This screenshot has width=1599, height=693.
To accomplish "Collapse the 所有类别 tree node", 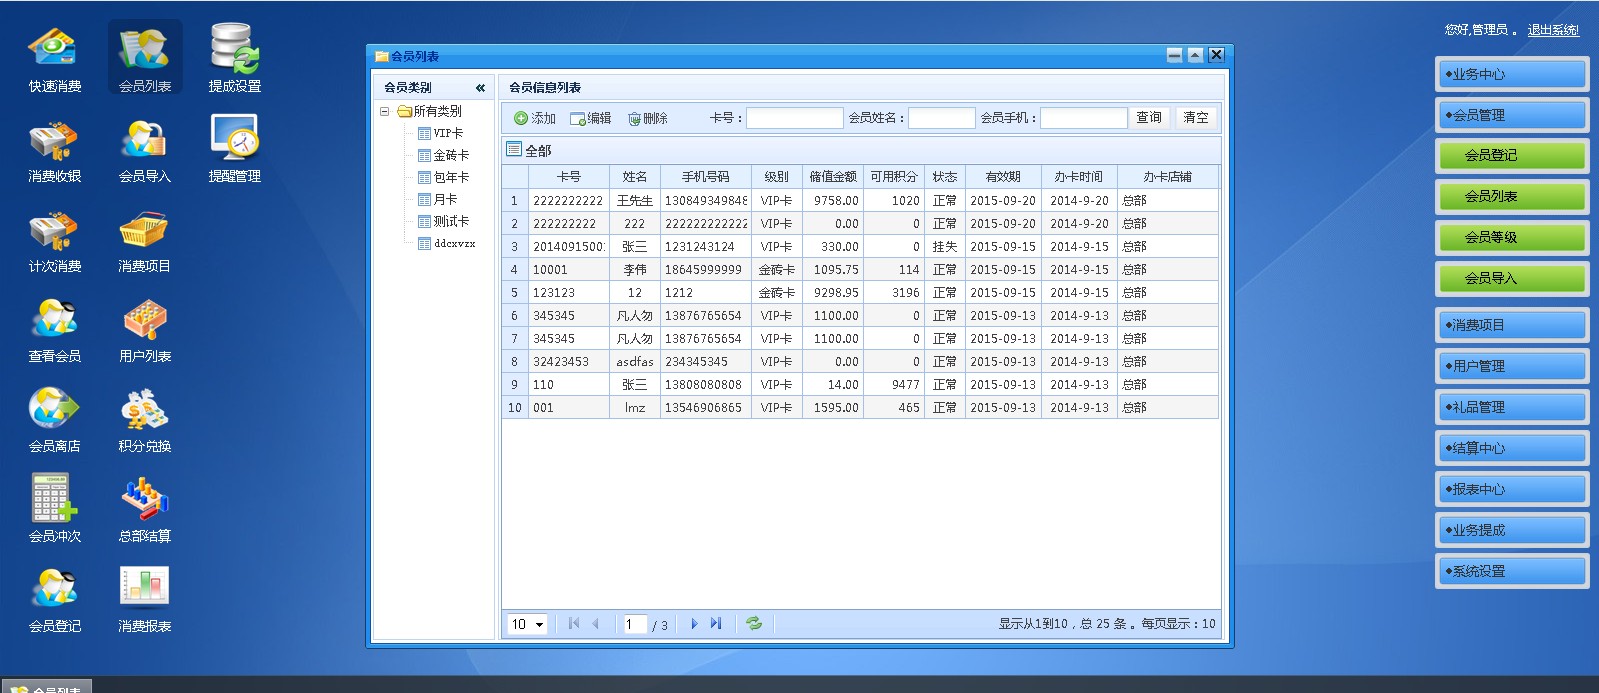I will 385,111.
